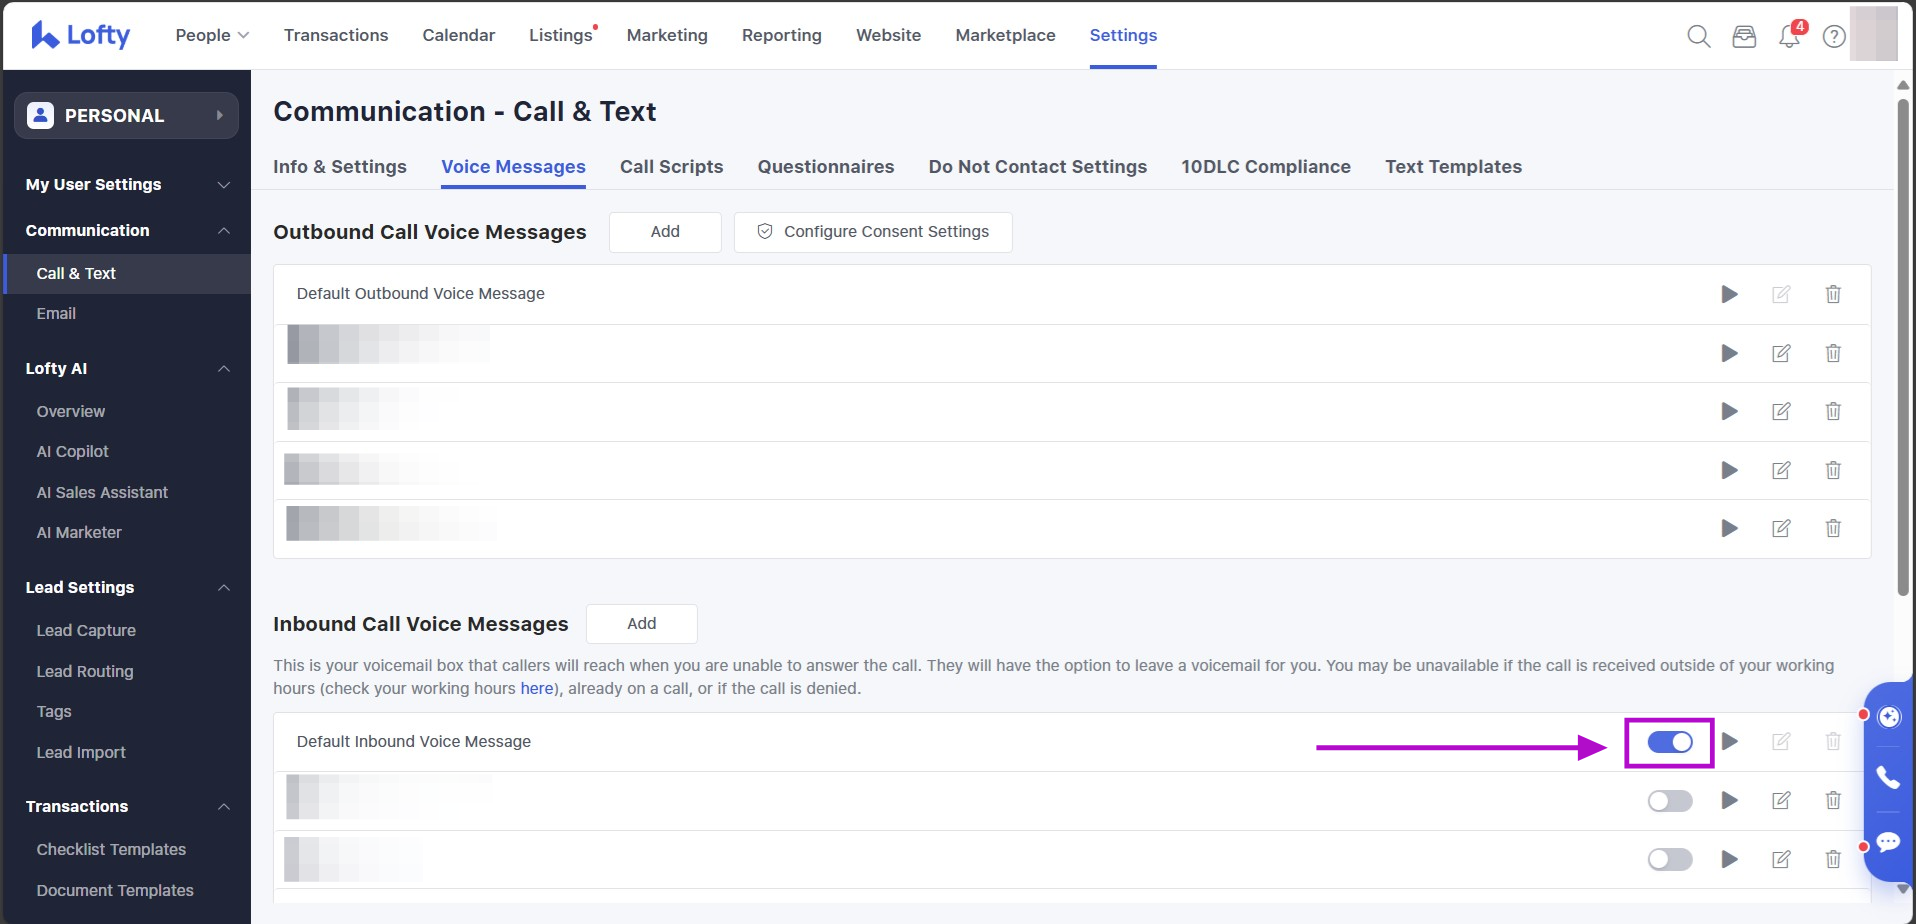Screen dimensions: 1916x924
Task: Switch to the Call Scripts tab
Action: point(671,167)
